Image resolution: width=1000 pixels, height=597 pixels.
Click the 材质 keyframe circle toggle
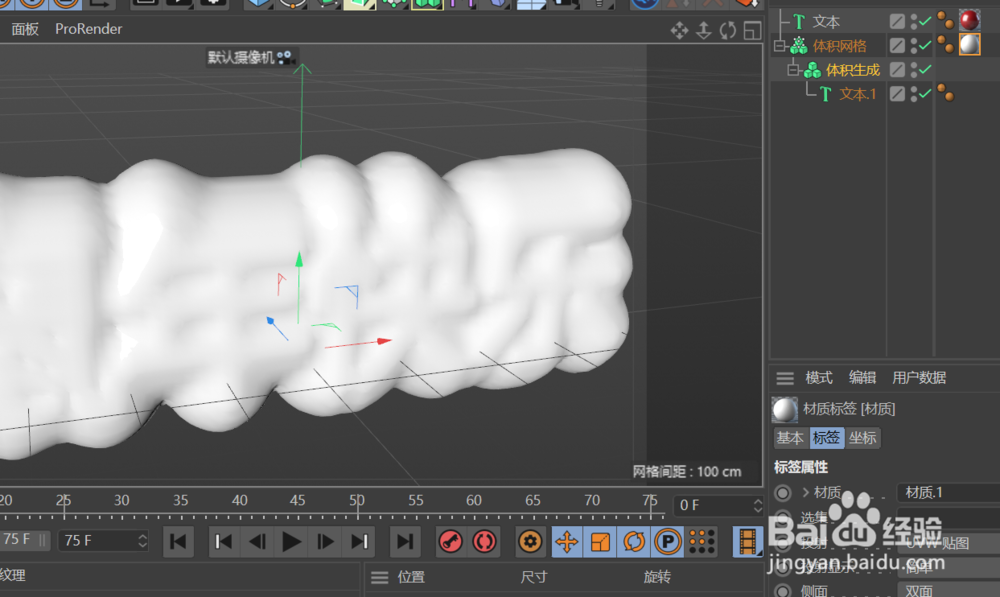click(783, 493)
